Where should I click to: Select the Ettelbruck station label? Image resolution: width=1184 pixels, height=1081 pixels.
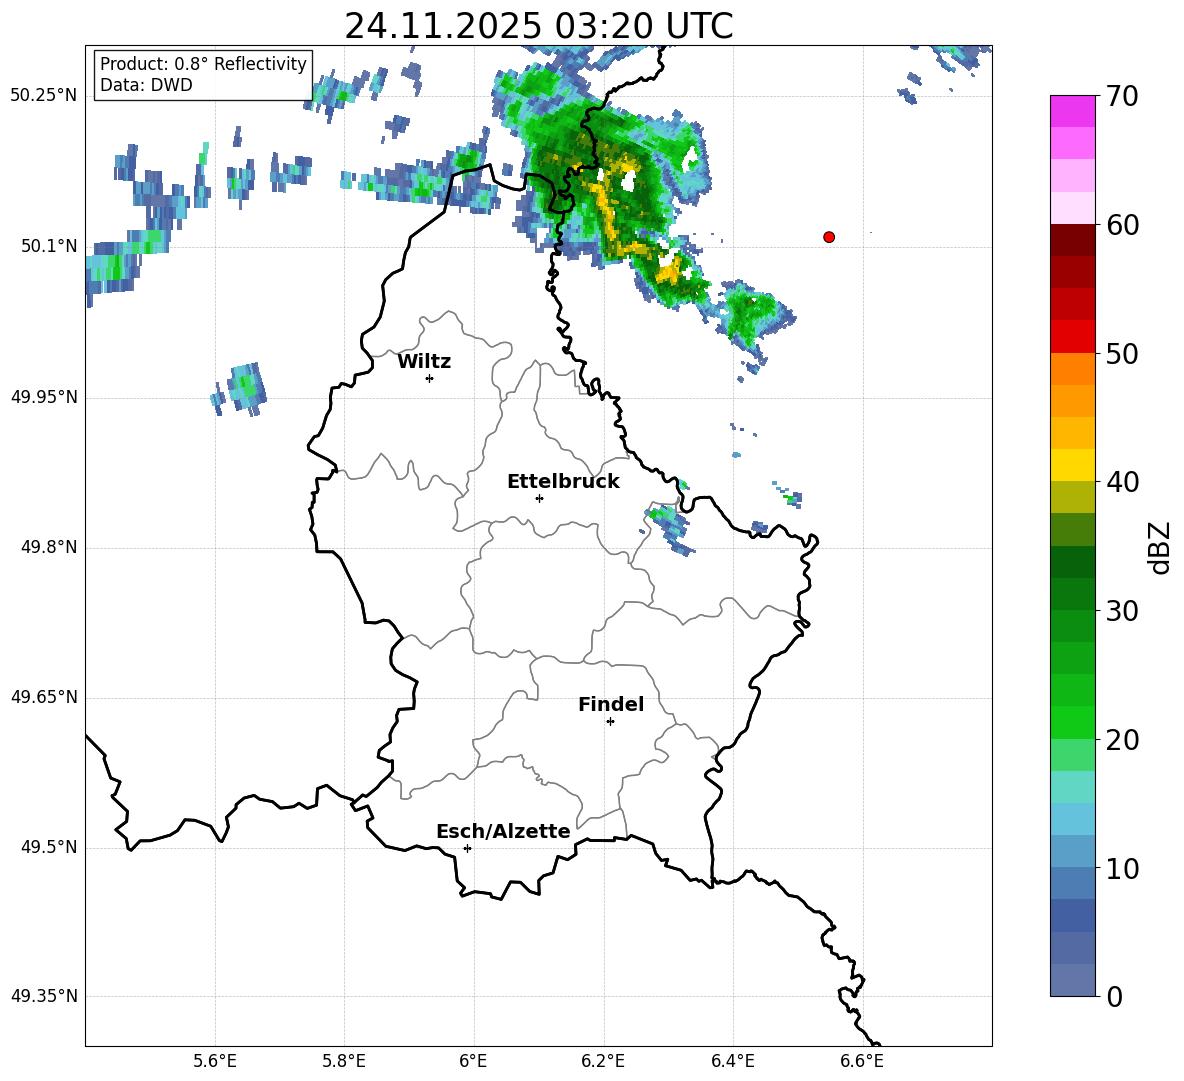click(x=563, y=482)
